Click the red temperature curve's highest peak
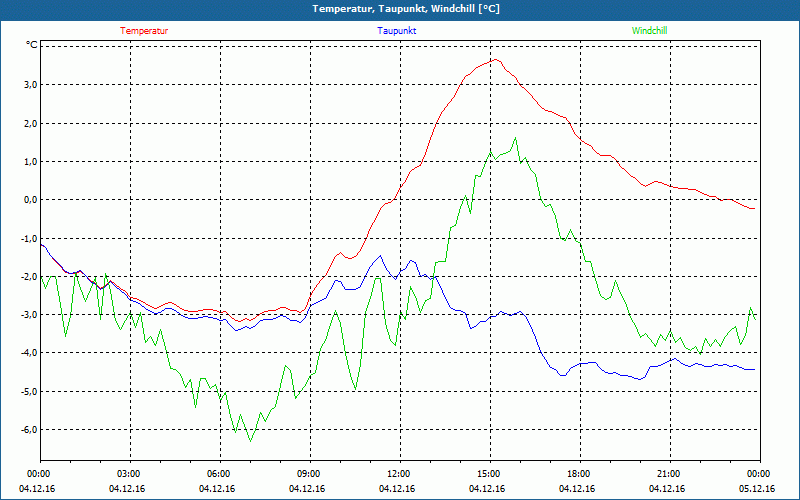This screenshot has width=800, height=500. 494,59
